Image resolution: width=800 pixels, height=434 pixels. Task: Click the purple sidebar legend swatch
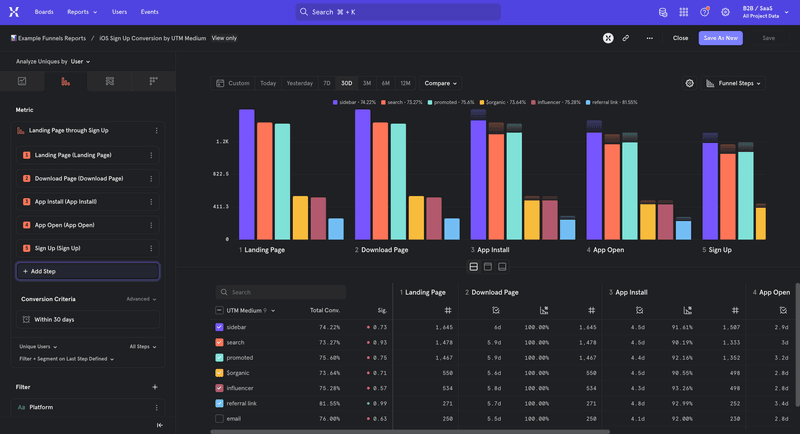tap(335, 102)
